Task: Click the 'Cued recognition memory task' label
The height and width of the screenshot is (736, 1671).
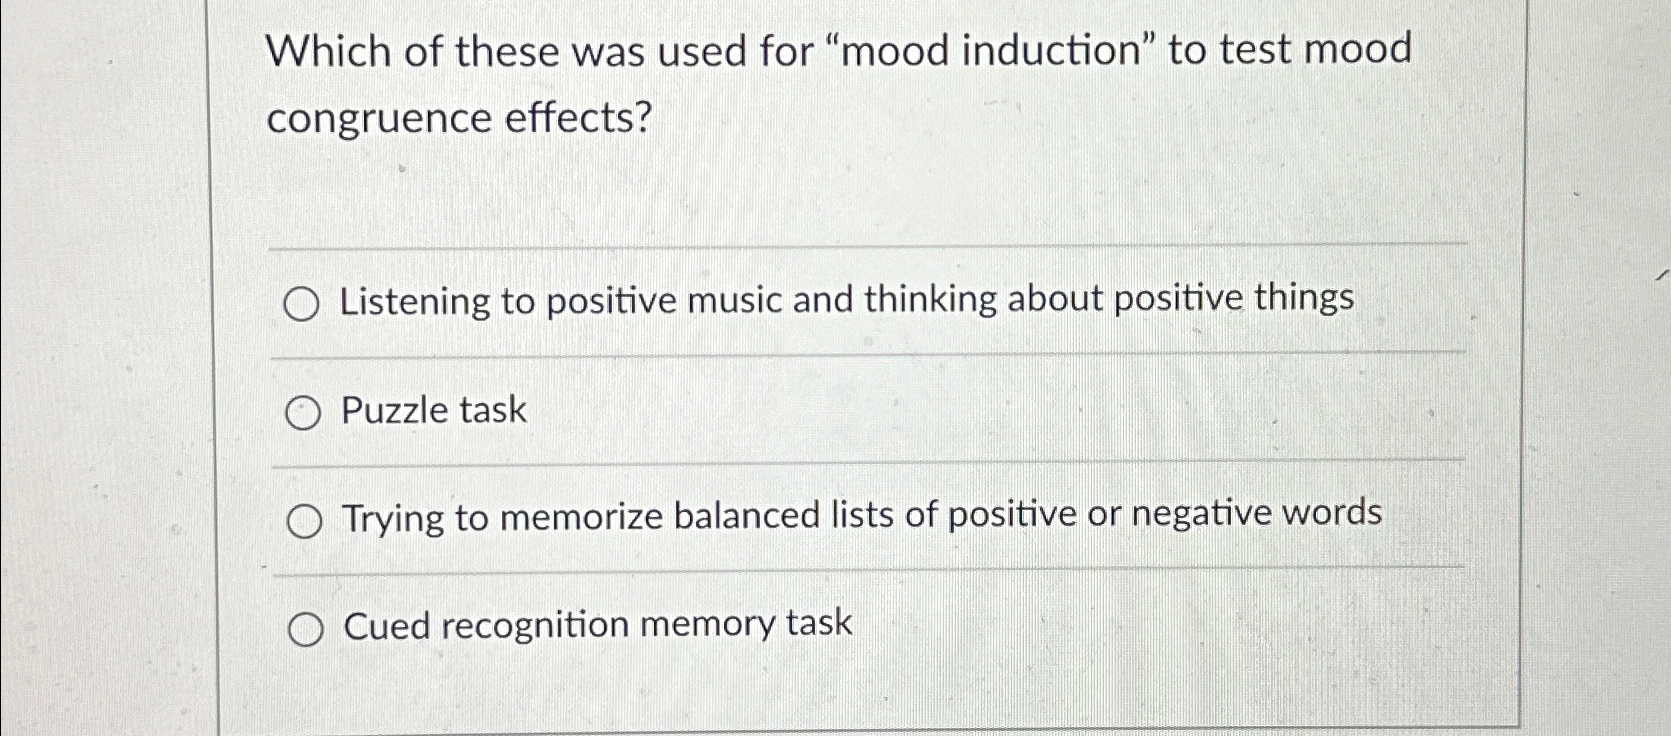Action: pos(595,625)
